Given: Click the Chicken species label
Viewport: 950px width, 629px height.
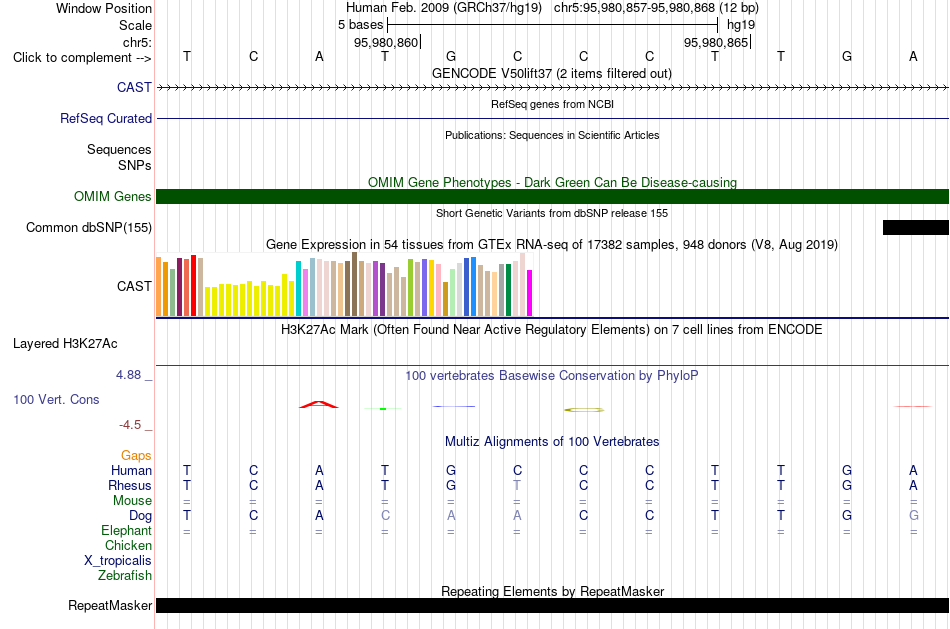Looking at the screenshot, I should pos(128,545).
